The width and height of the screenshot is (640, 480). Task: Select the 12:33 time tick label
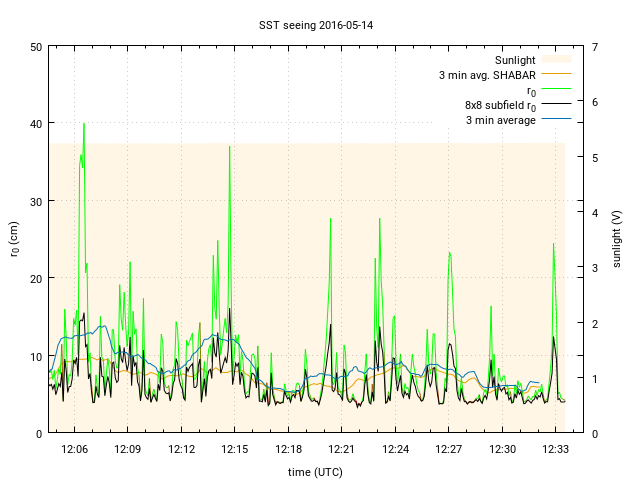point(555,450)
